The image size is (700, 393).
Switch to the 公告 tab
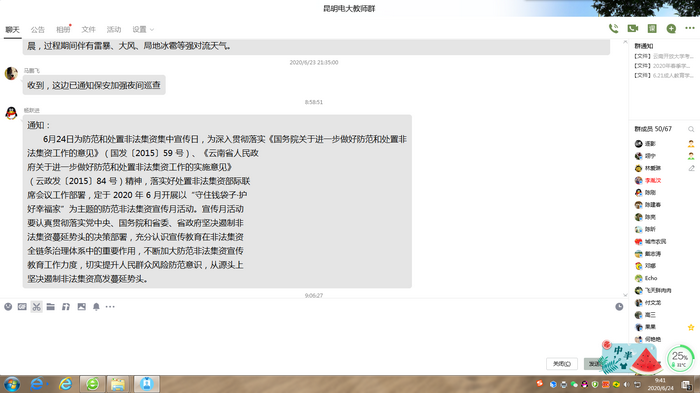[x=38, y=29]
